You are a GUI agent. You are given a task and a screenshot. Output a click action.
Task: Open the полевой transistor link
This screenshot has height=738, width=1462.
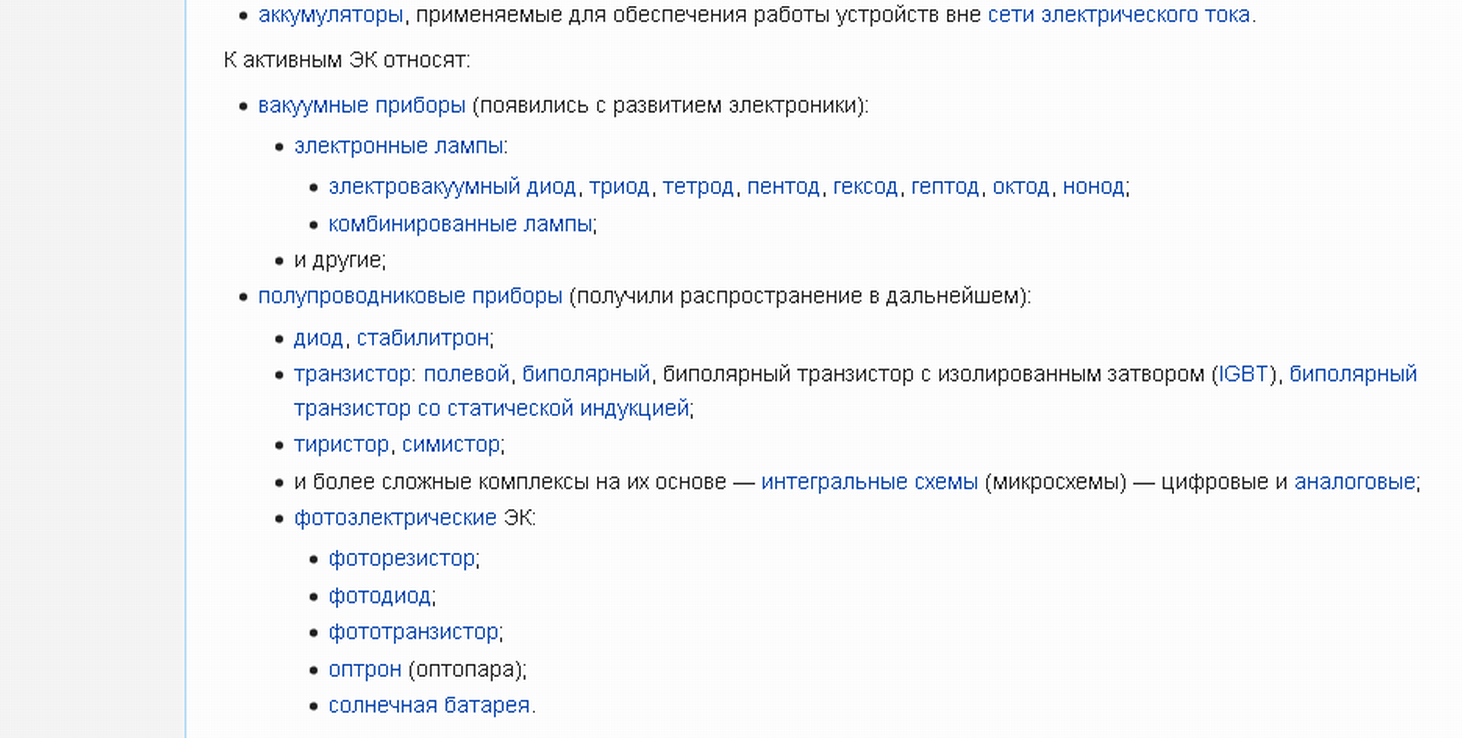click(466, 374)
